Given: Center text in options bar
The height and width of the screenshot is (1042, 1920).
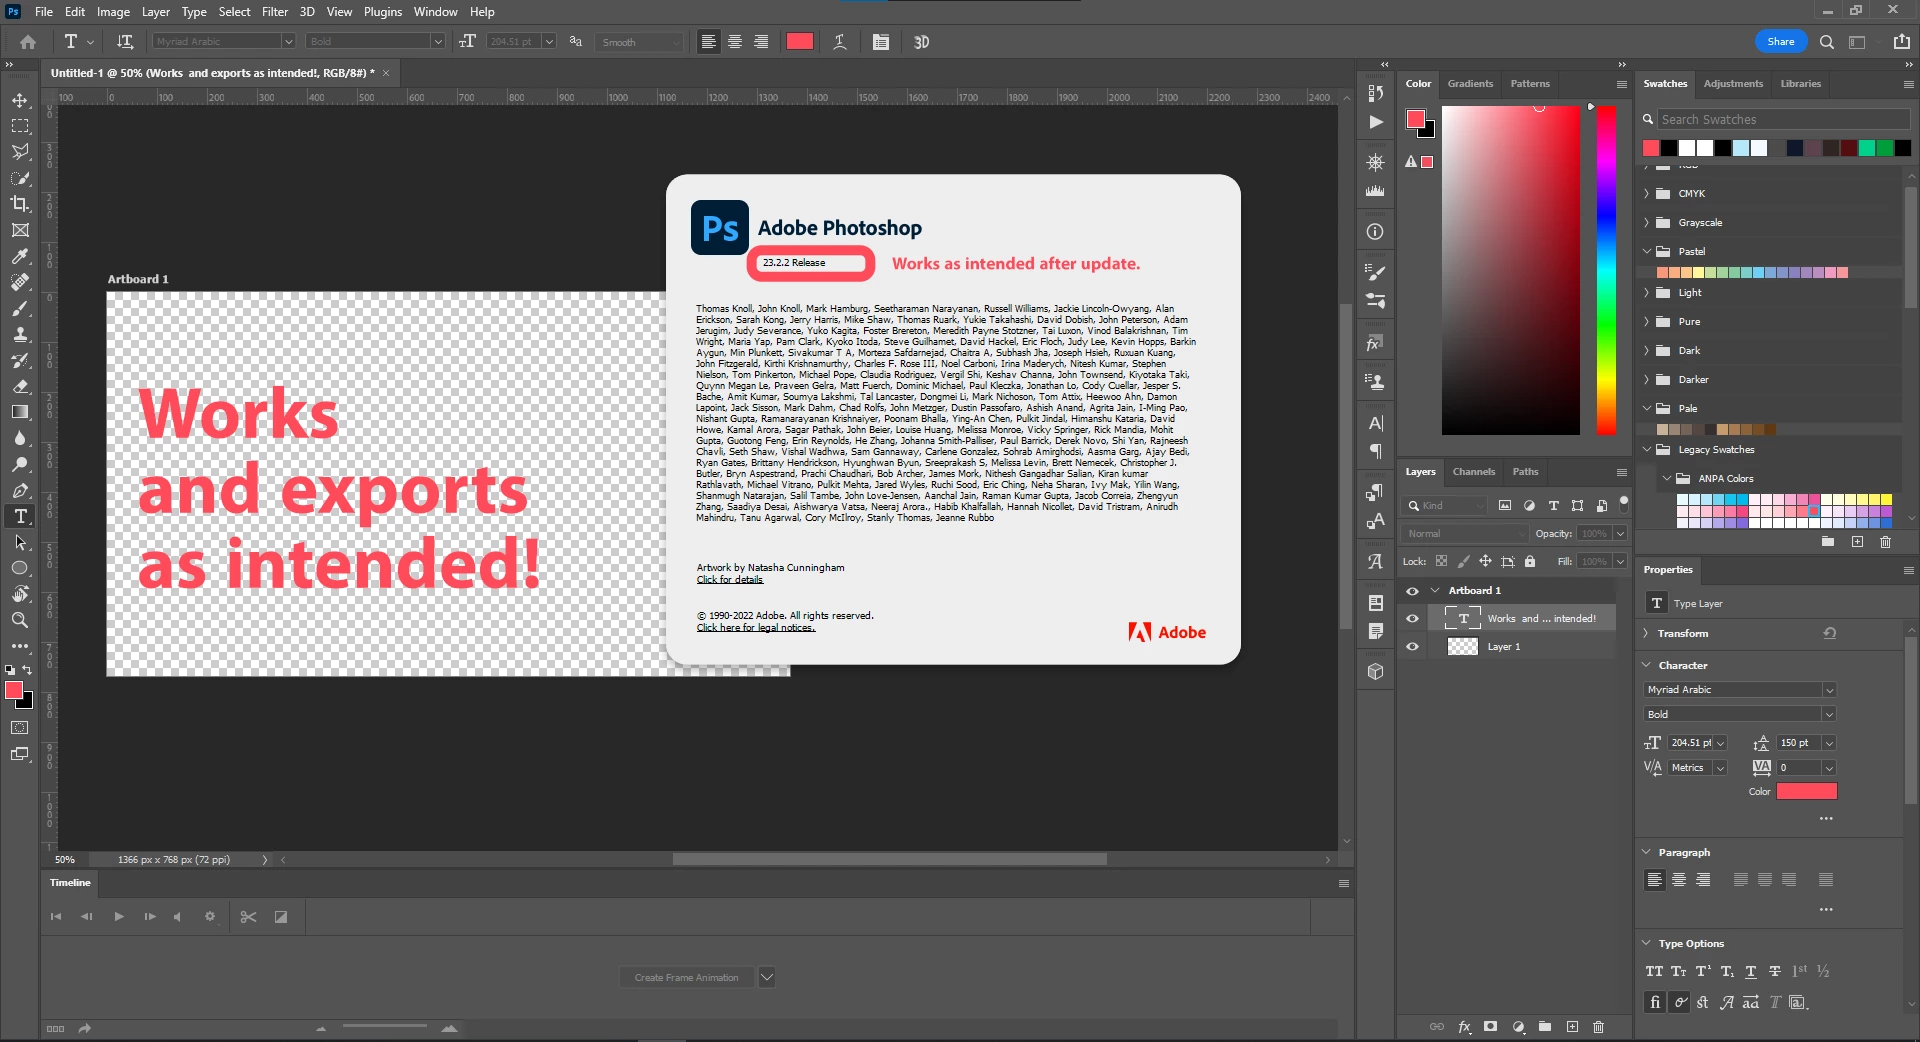Looking at the screenshot, I should (x=735, y=41).
